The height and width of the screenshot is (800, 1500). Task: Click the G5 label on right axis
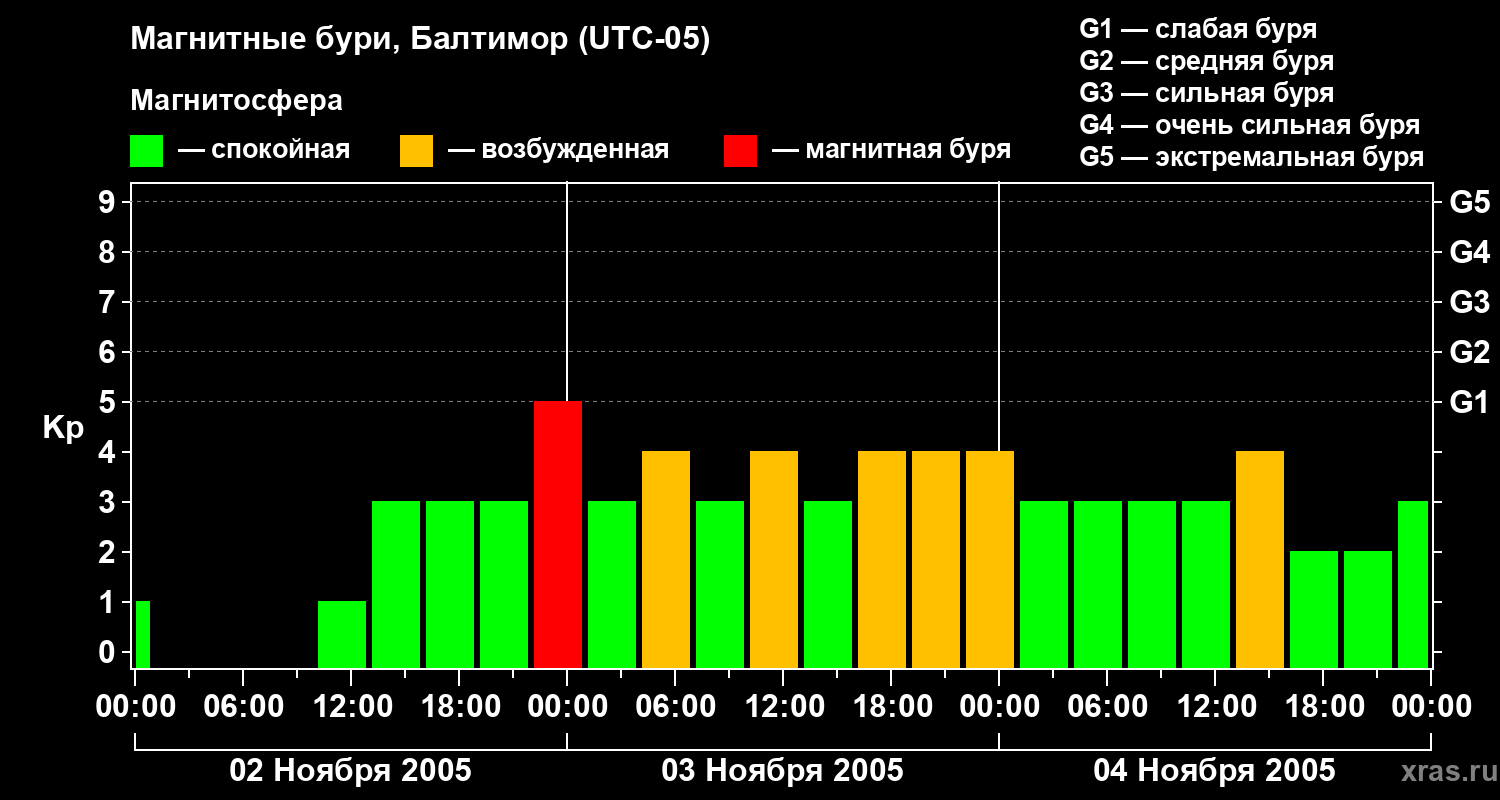click(1469, 202)
